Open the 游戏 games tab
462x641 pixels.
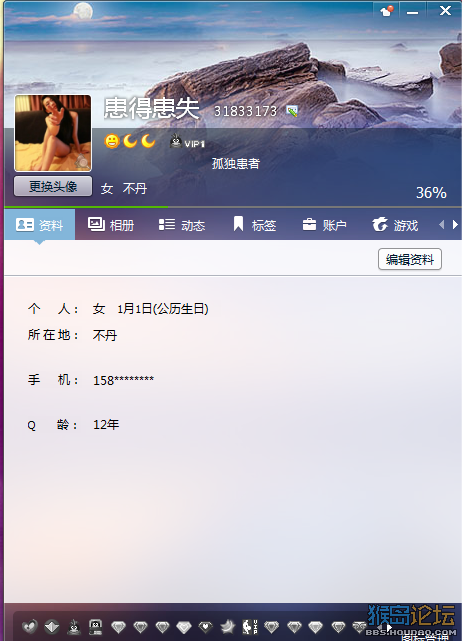click(395, 225)
